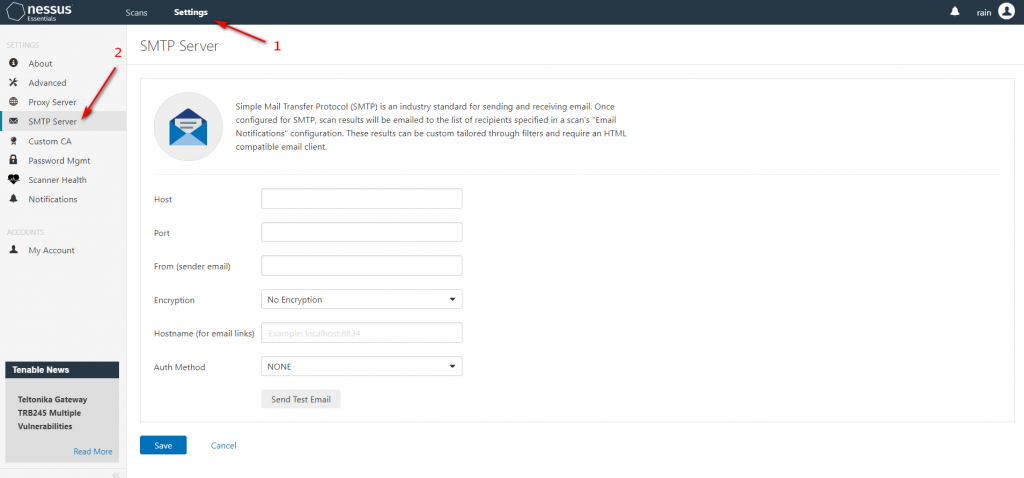Click the About info icon

tap(14, 63)
